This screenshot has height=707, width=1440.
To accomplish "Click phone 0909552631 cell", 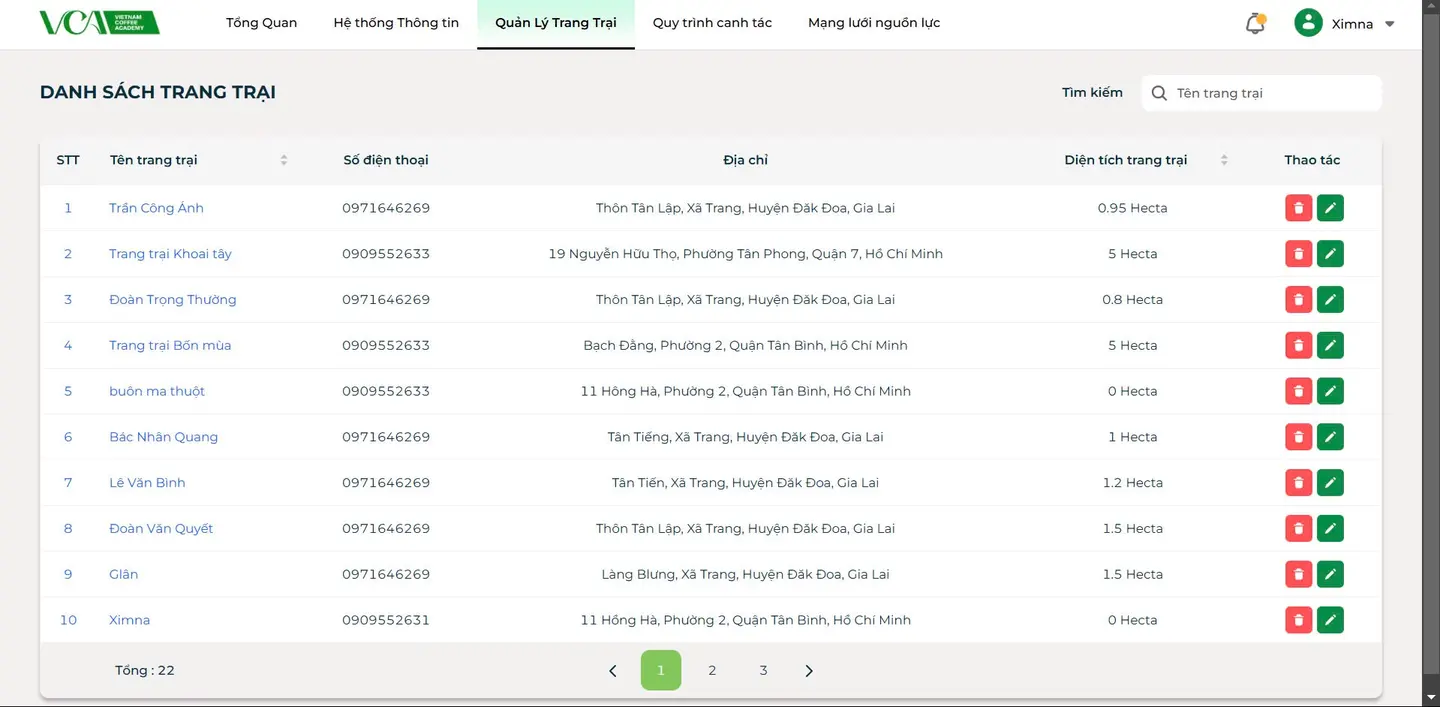I will coord(386,620).
